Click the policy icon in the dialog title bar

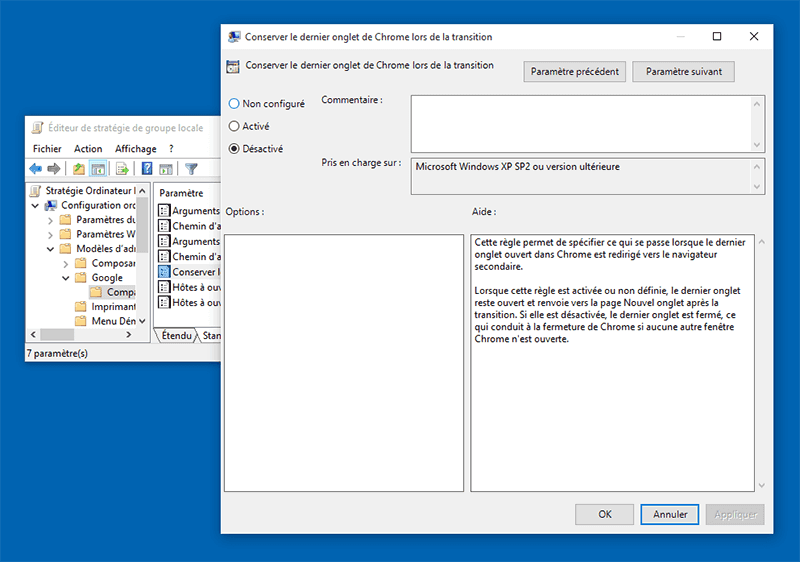click(x=234, y=37)
